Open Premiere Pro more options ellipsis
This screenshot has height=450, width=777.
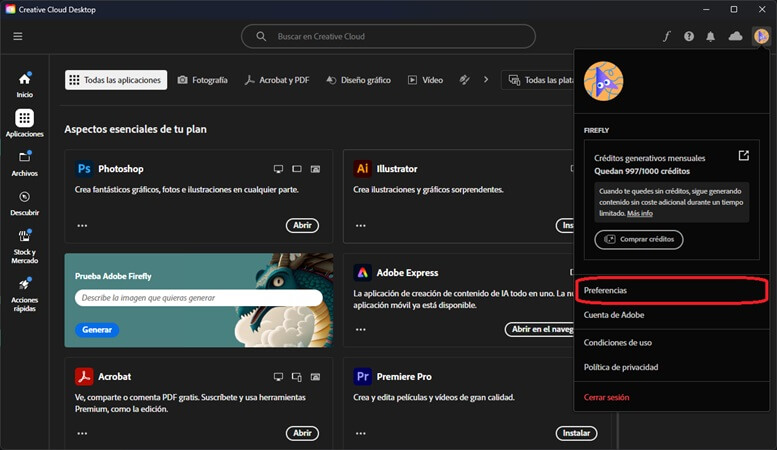[x=361, y=434]
